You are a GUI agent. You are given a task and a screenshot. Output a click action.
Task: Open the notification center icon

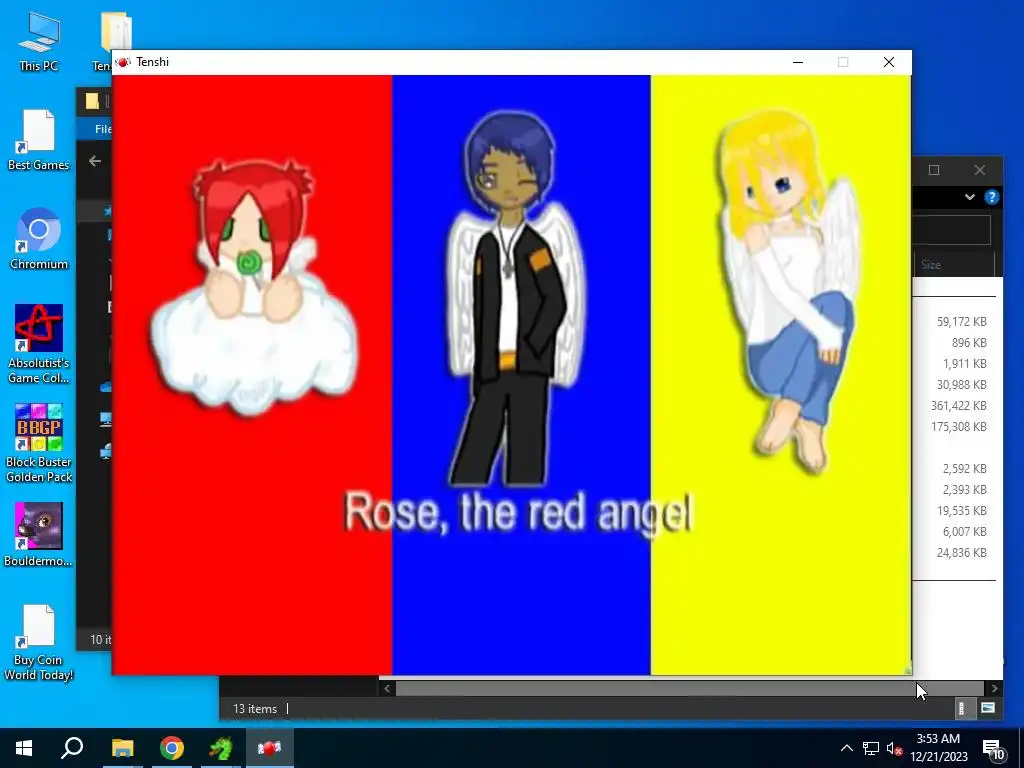click(993, 749)
